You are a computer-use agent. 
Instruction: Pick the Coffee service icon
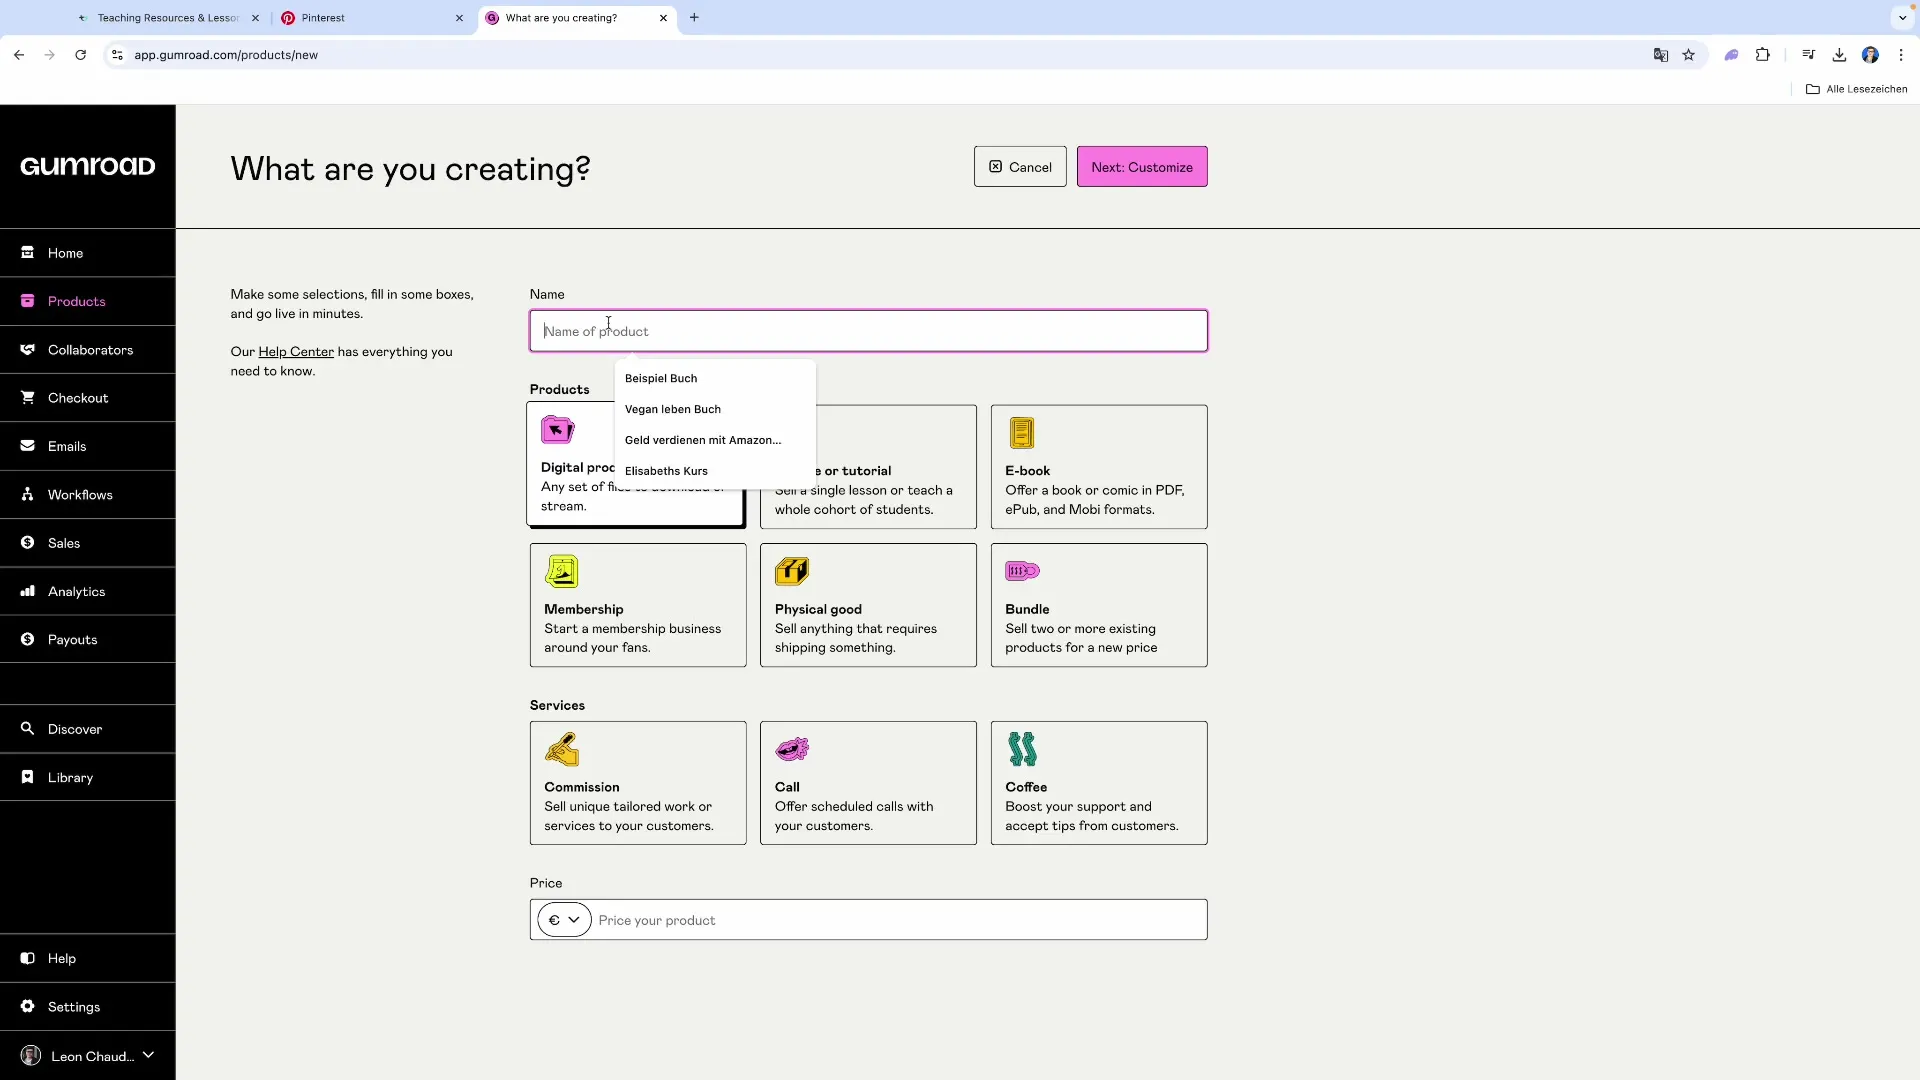pos(1022,749)
